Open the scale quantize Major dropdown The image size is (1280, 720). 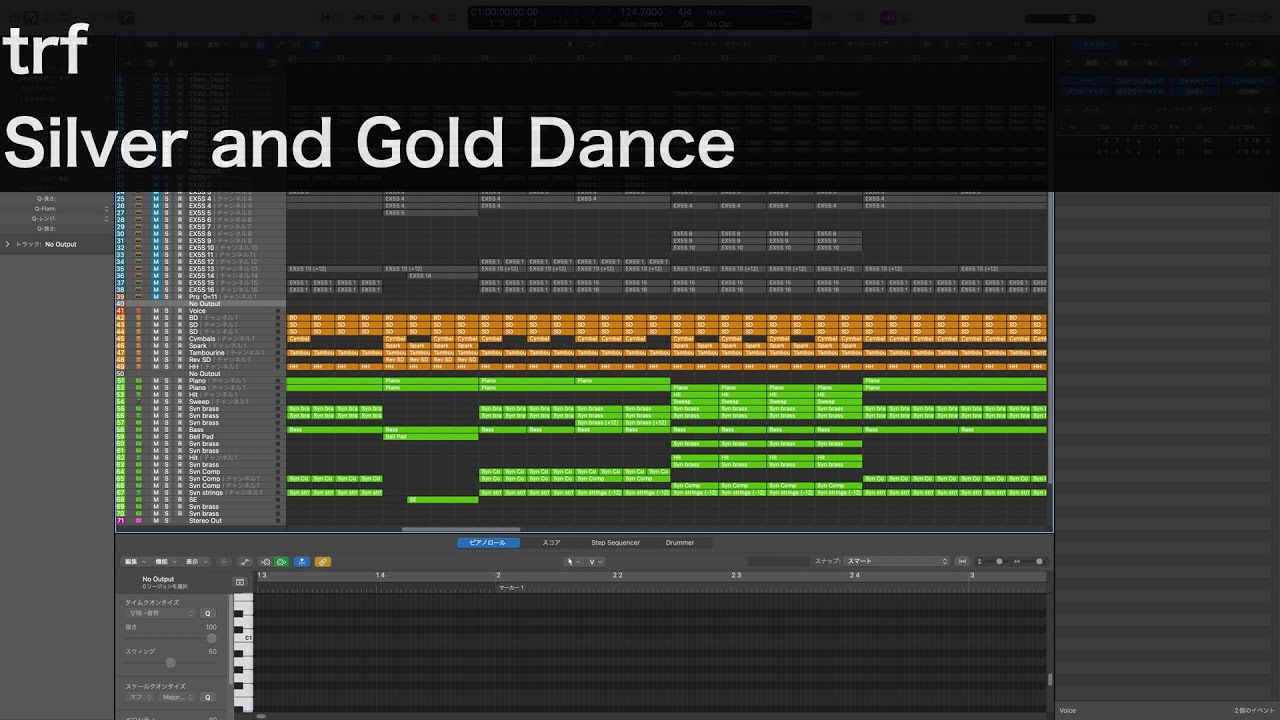click(x=179, y=697)
